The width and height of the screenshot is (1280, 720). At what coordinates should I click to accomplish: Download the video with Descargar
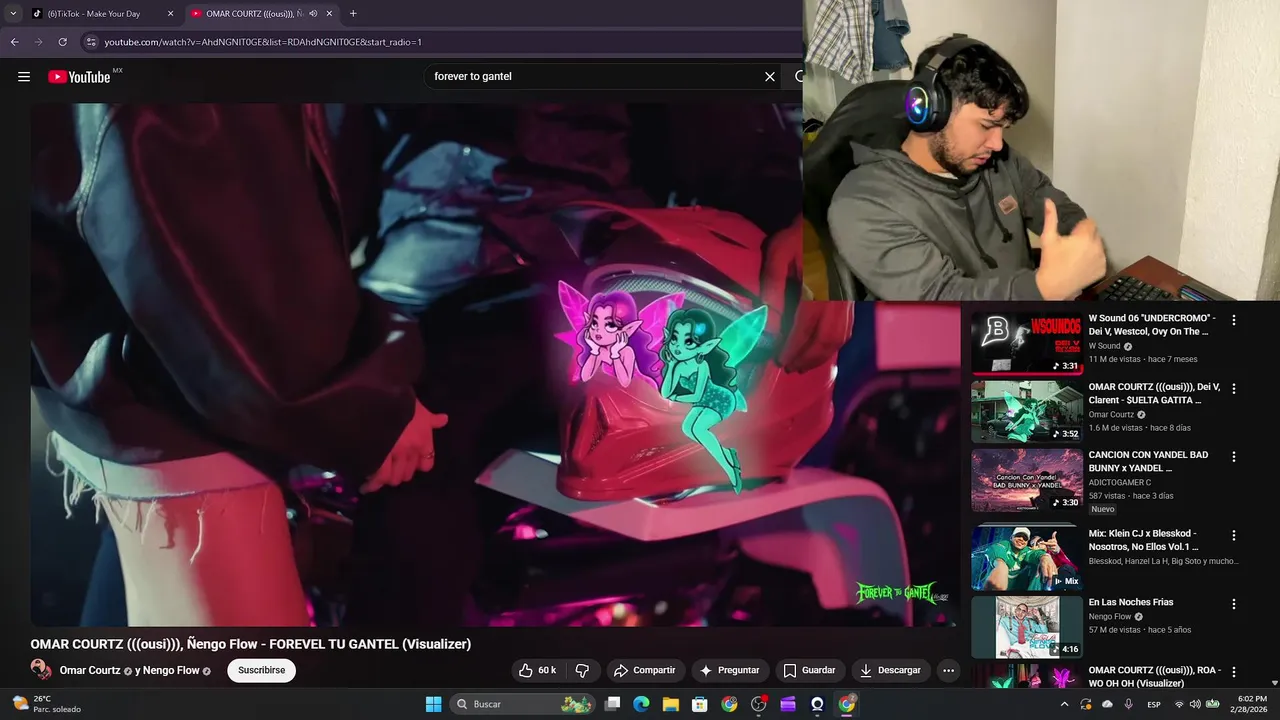point(890,670)
